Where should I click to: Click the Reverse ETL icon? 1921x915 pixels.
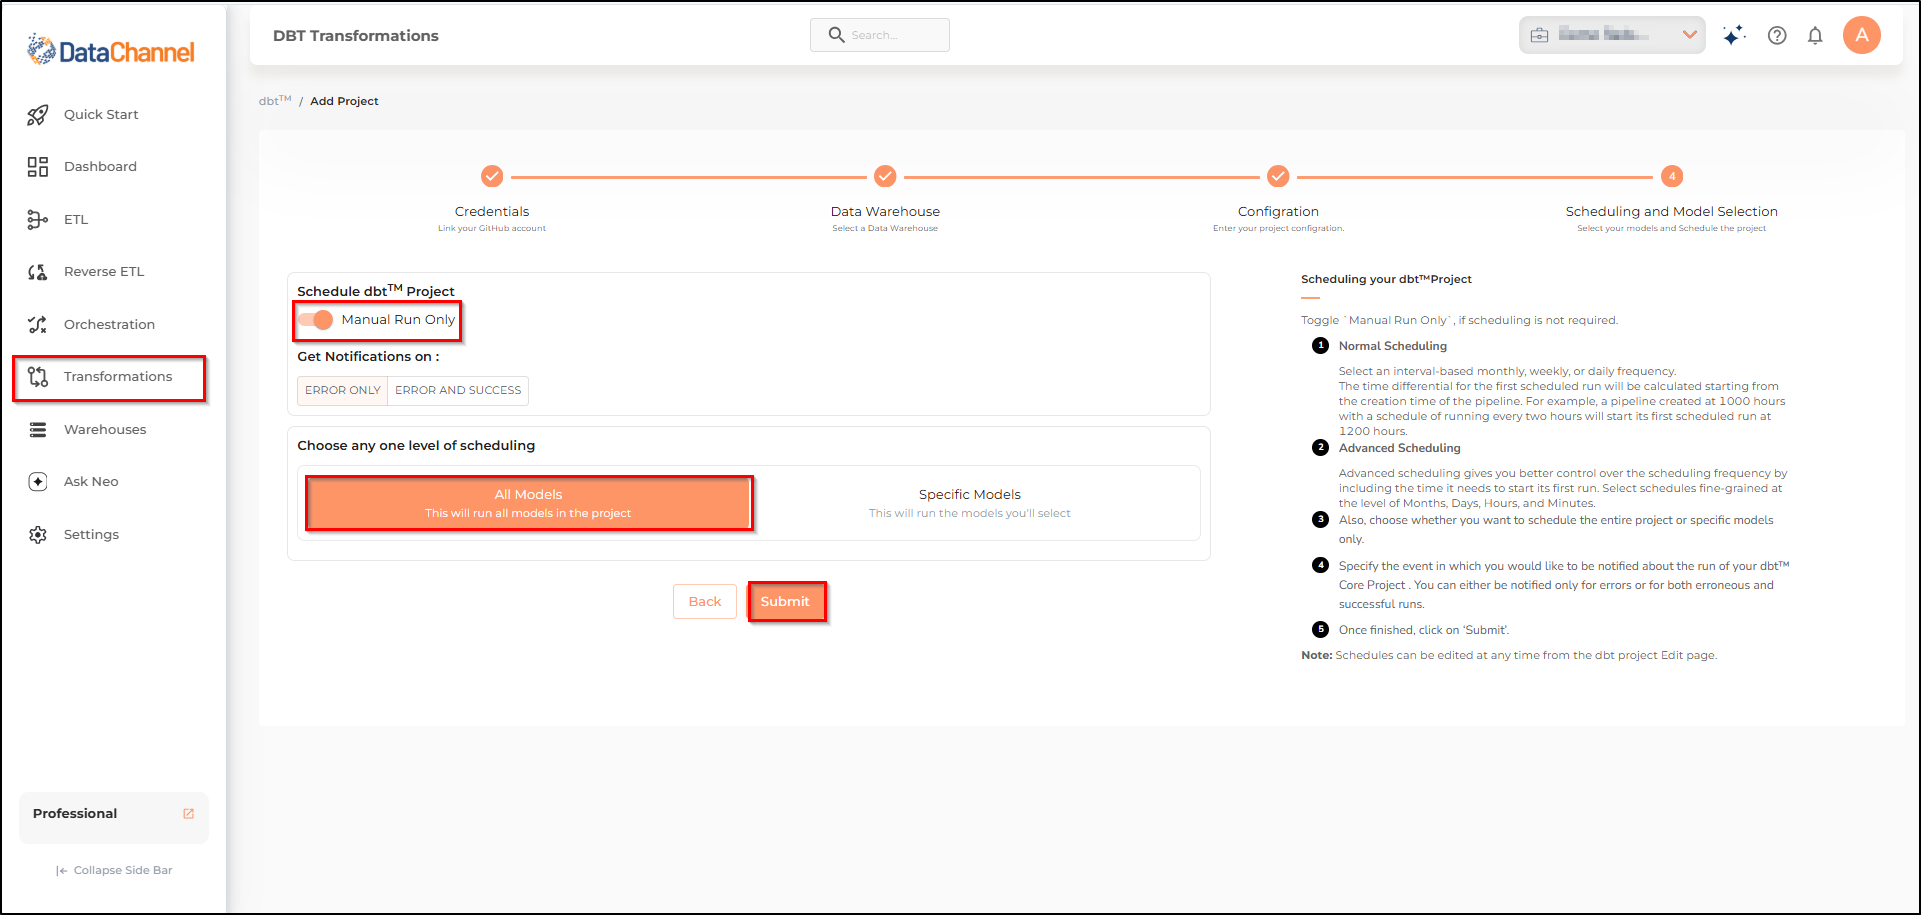pos(38,272)
